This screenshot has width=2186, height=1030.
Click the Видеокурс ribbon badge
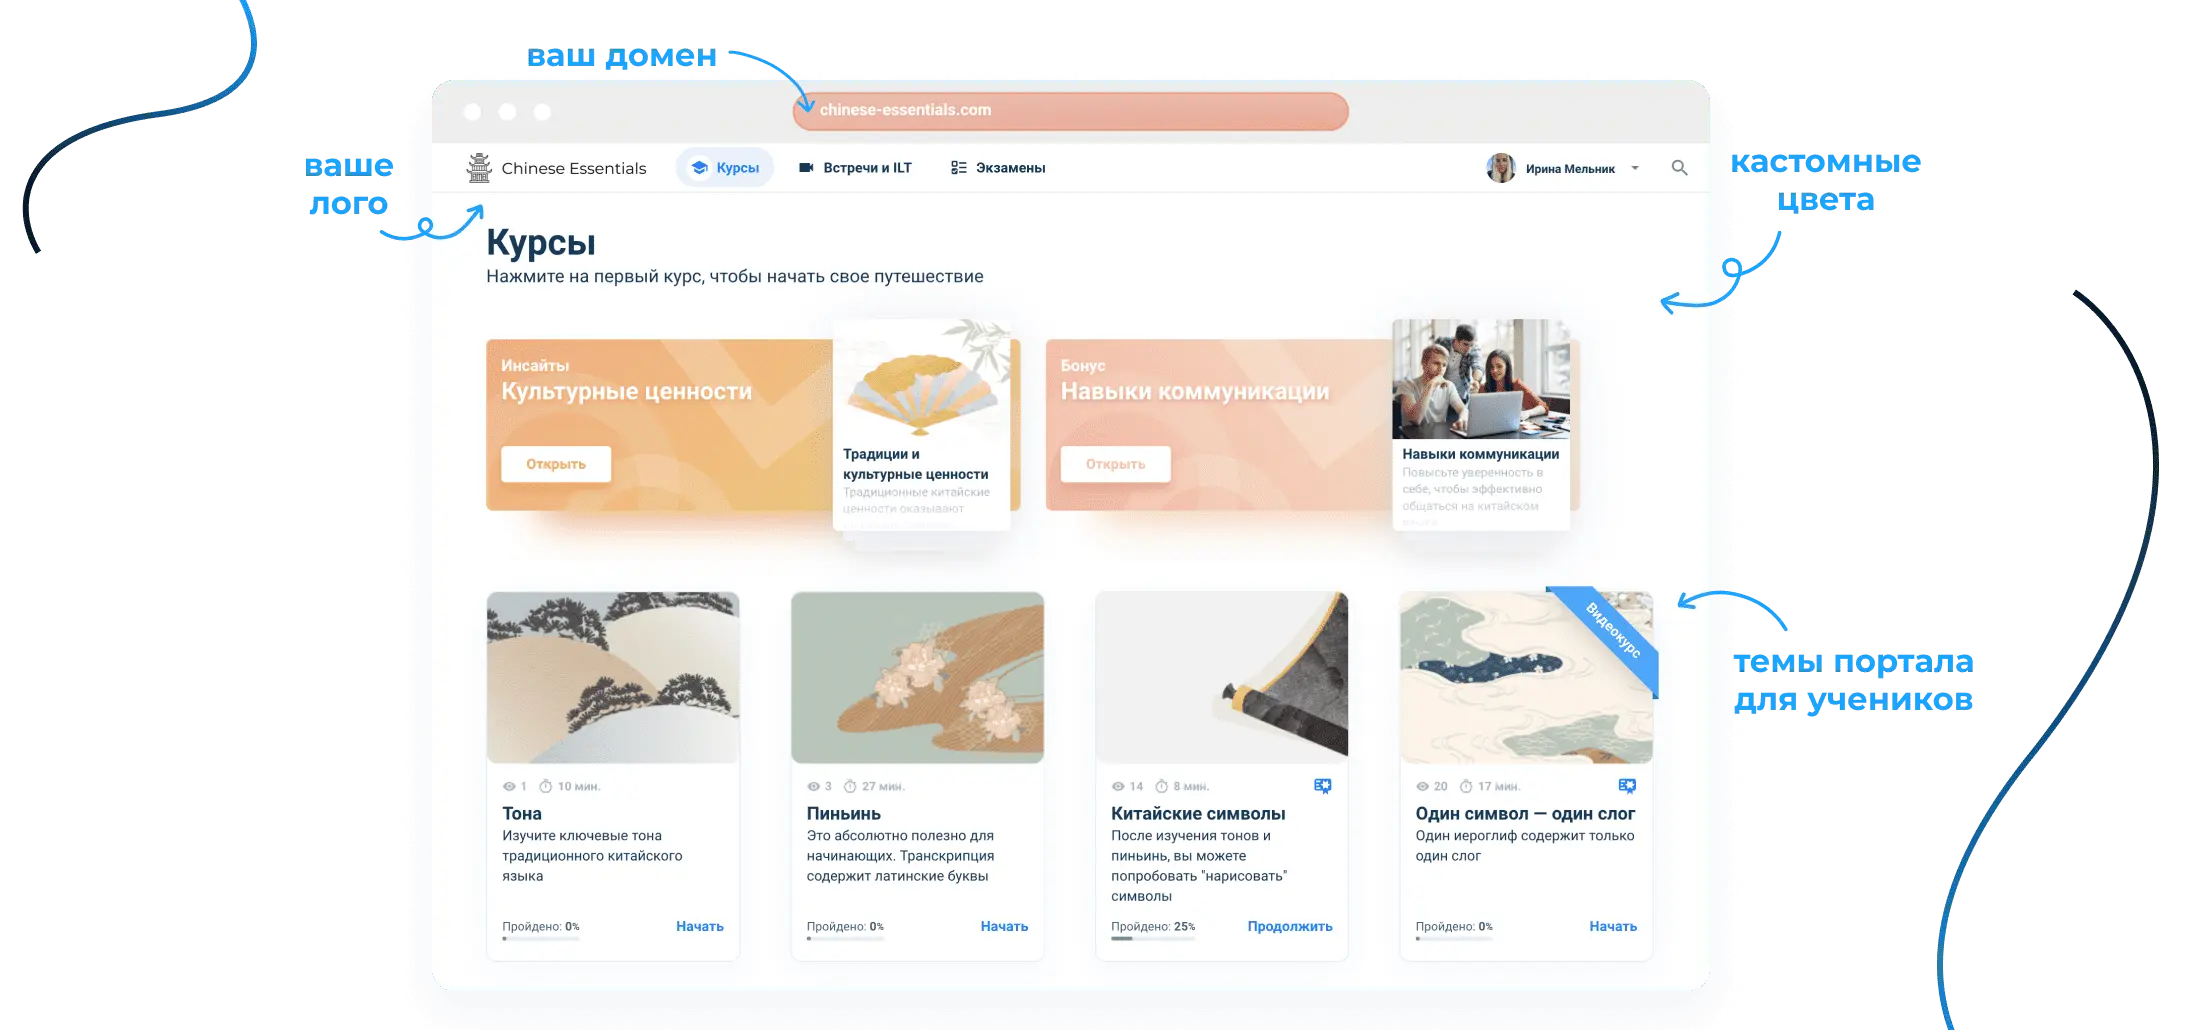(1612, 631)
